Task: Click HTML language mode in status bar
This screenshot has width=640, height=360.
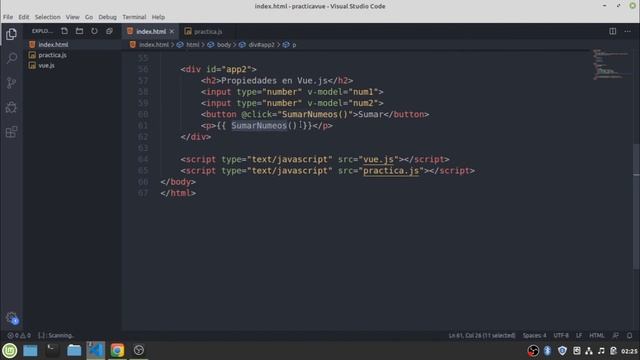Action: (597, 336)
